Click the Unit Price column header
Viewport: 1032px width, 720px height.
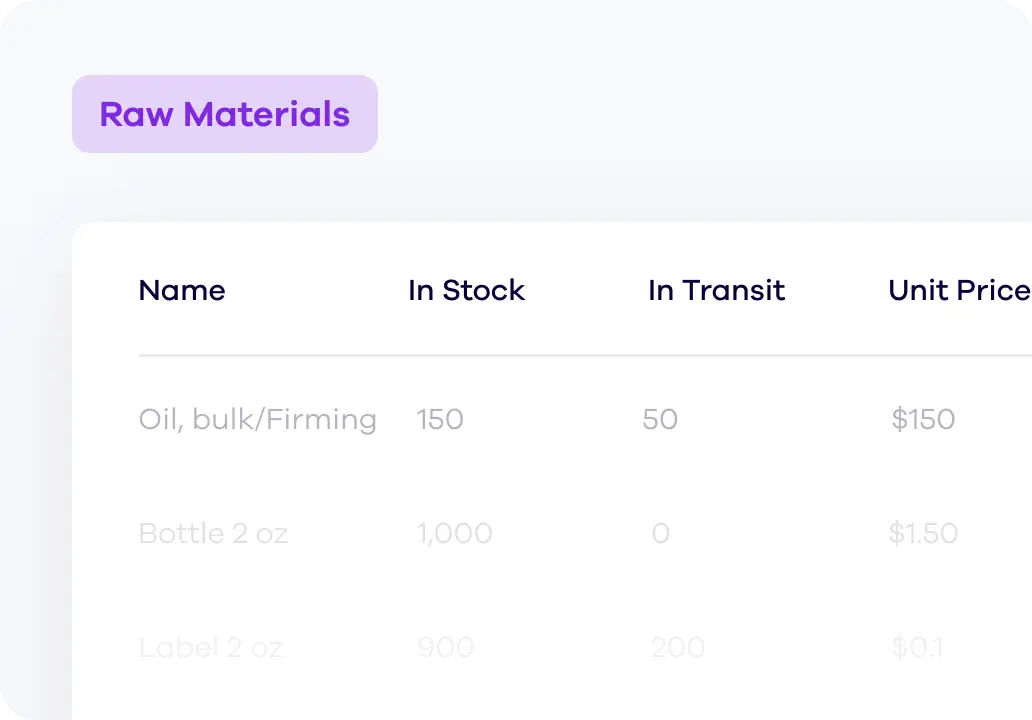pyautogui.click(x=958, y=291)
